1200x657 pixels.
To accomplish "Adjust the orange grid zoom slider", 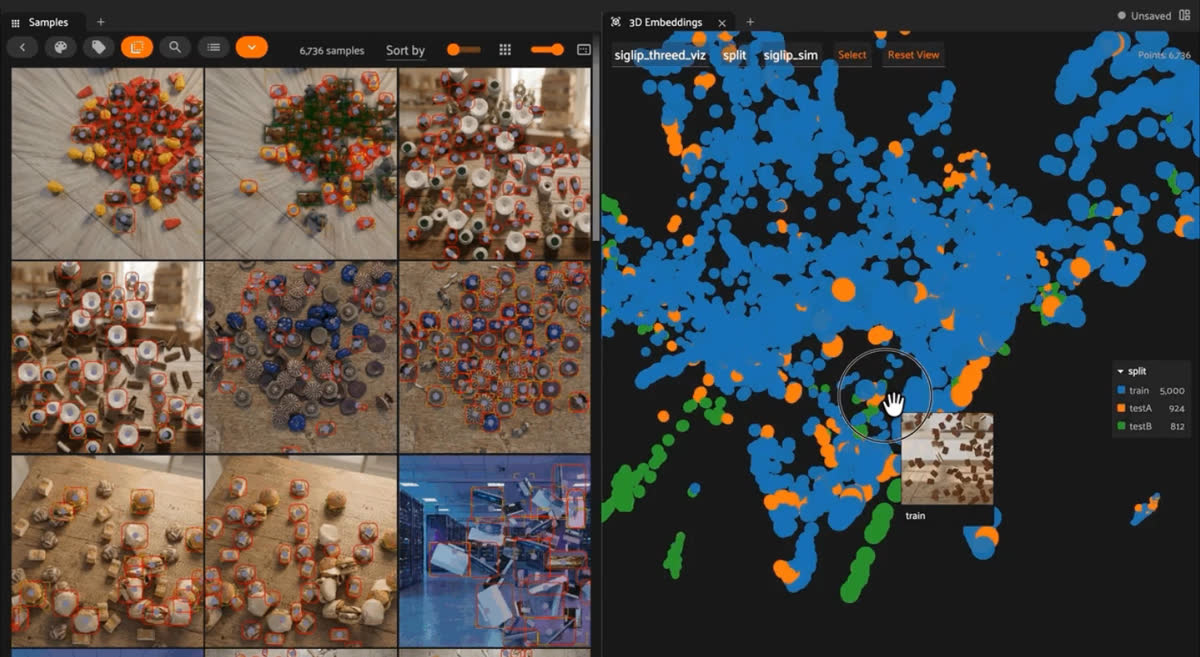I will click(547, 49).
